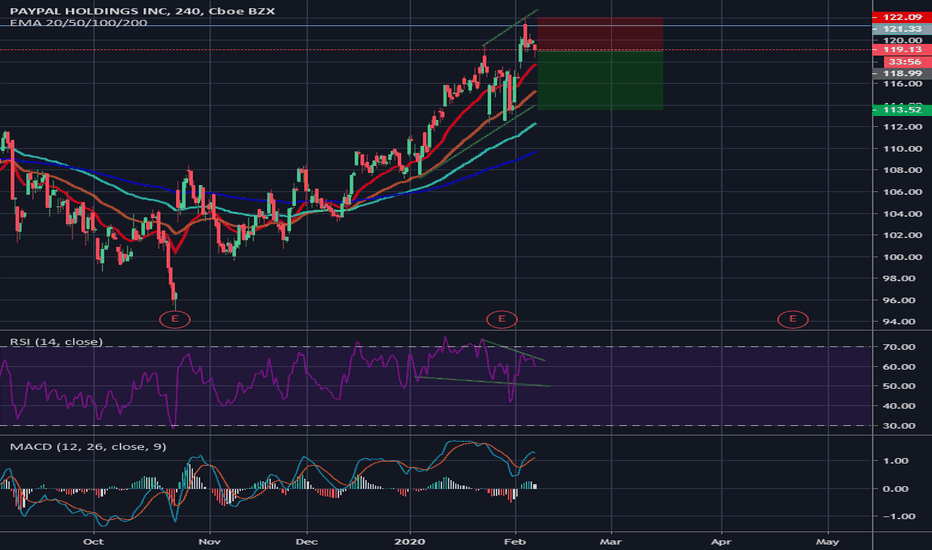Click the red stop-loss zone of the short position
This screenshot has height=550, width=932.
click(600, 34)
